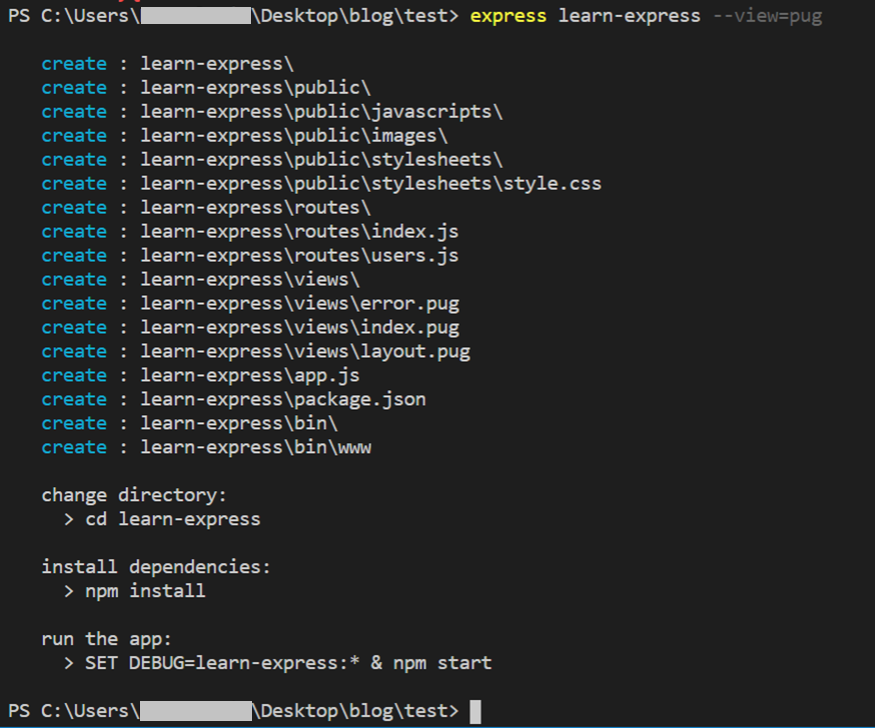Viewport: 875px width, 728px height.
Task: Click the path 'learn-express\routes\' directory line
Action: click(x=256, y=208)
